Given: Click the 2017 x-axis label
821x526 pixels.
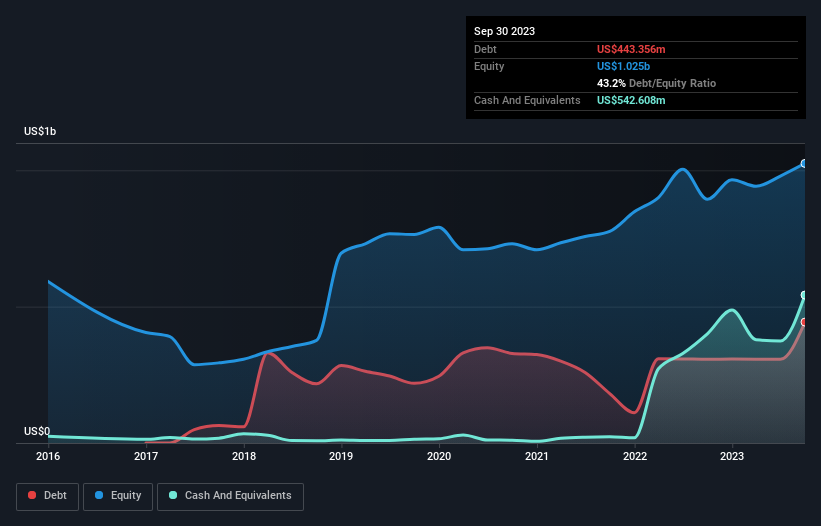Looking at the screenshot, I should point(146,456).
